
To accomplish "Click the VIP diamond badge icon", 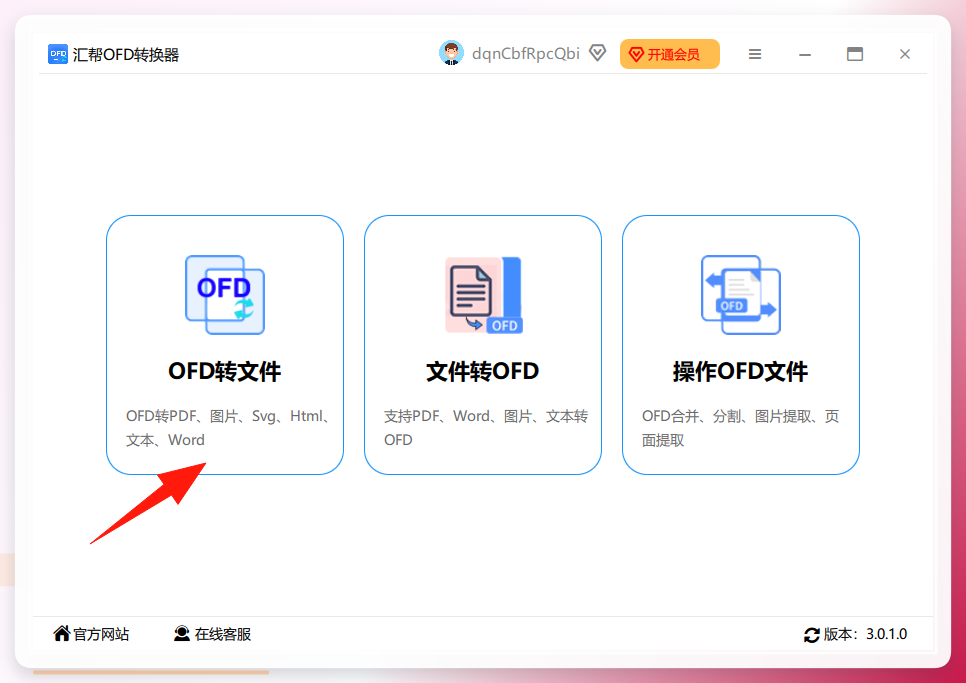I will 597,54.
